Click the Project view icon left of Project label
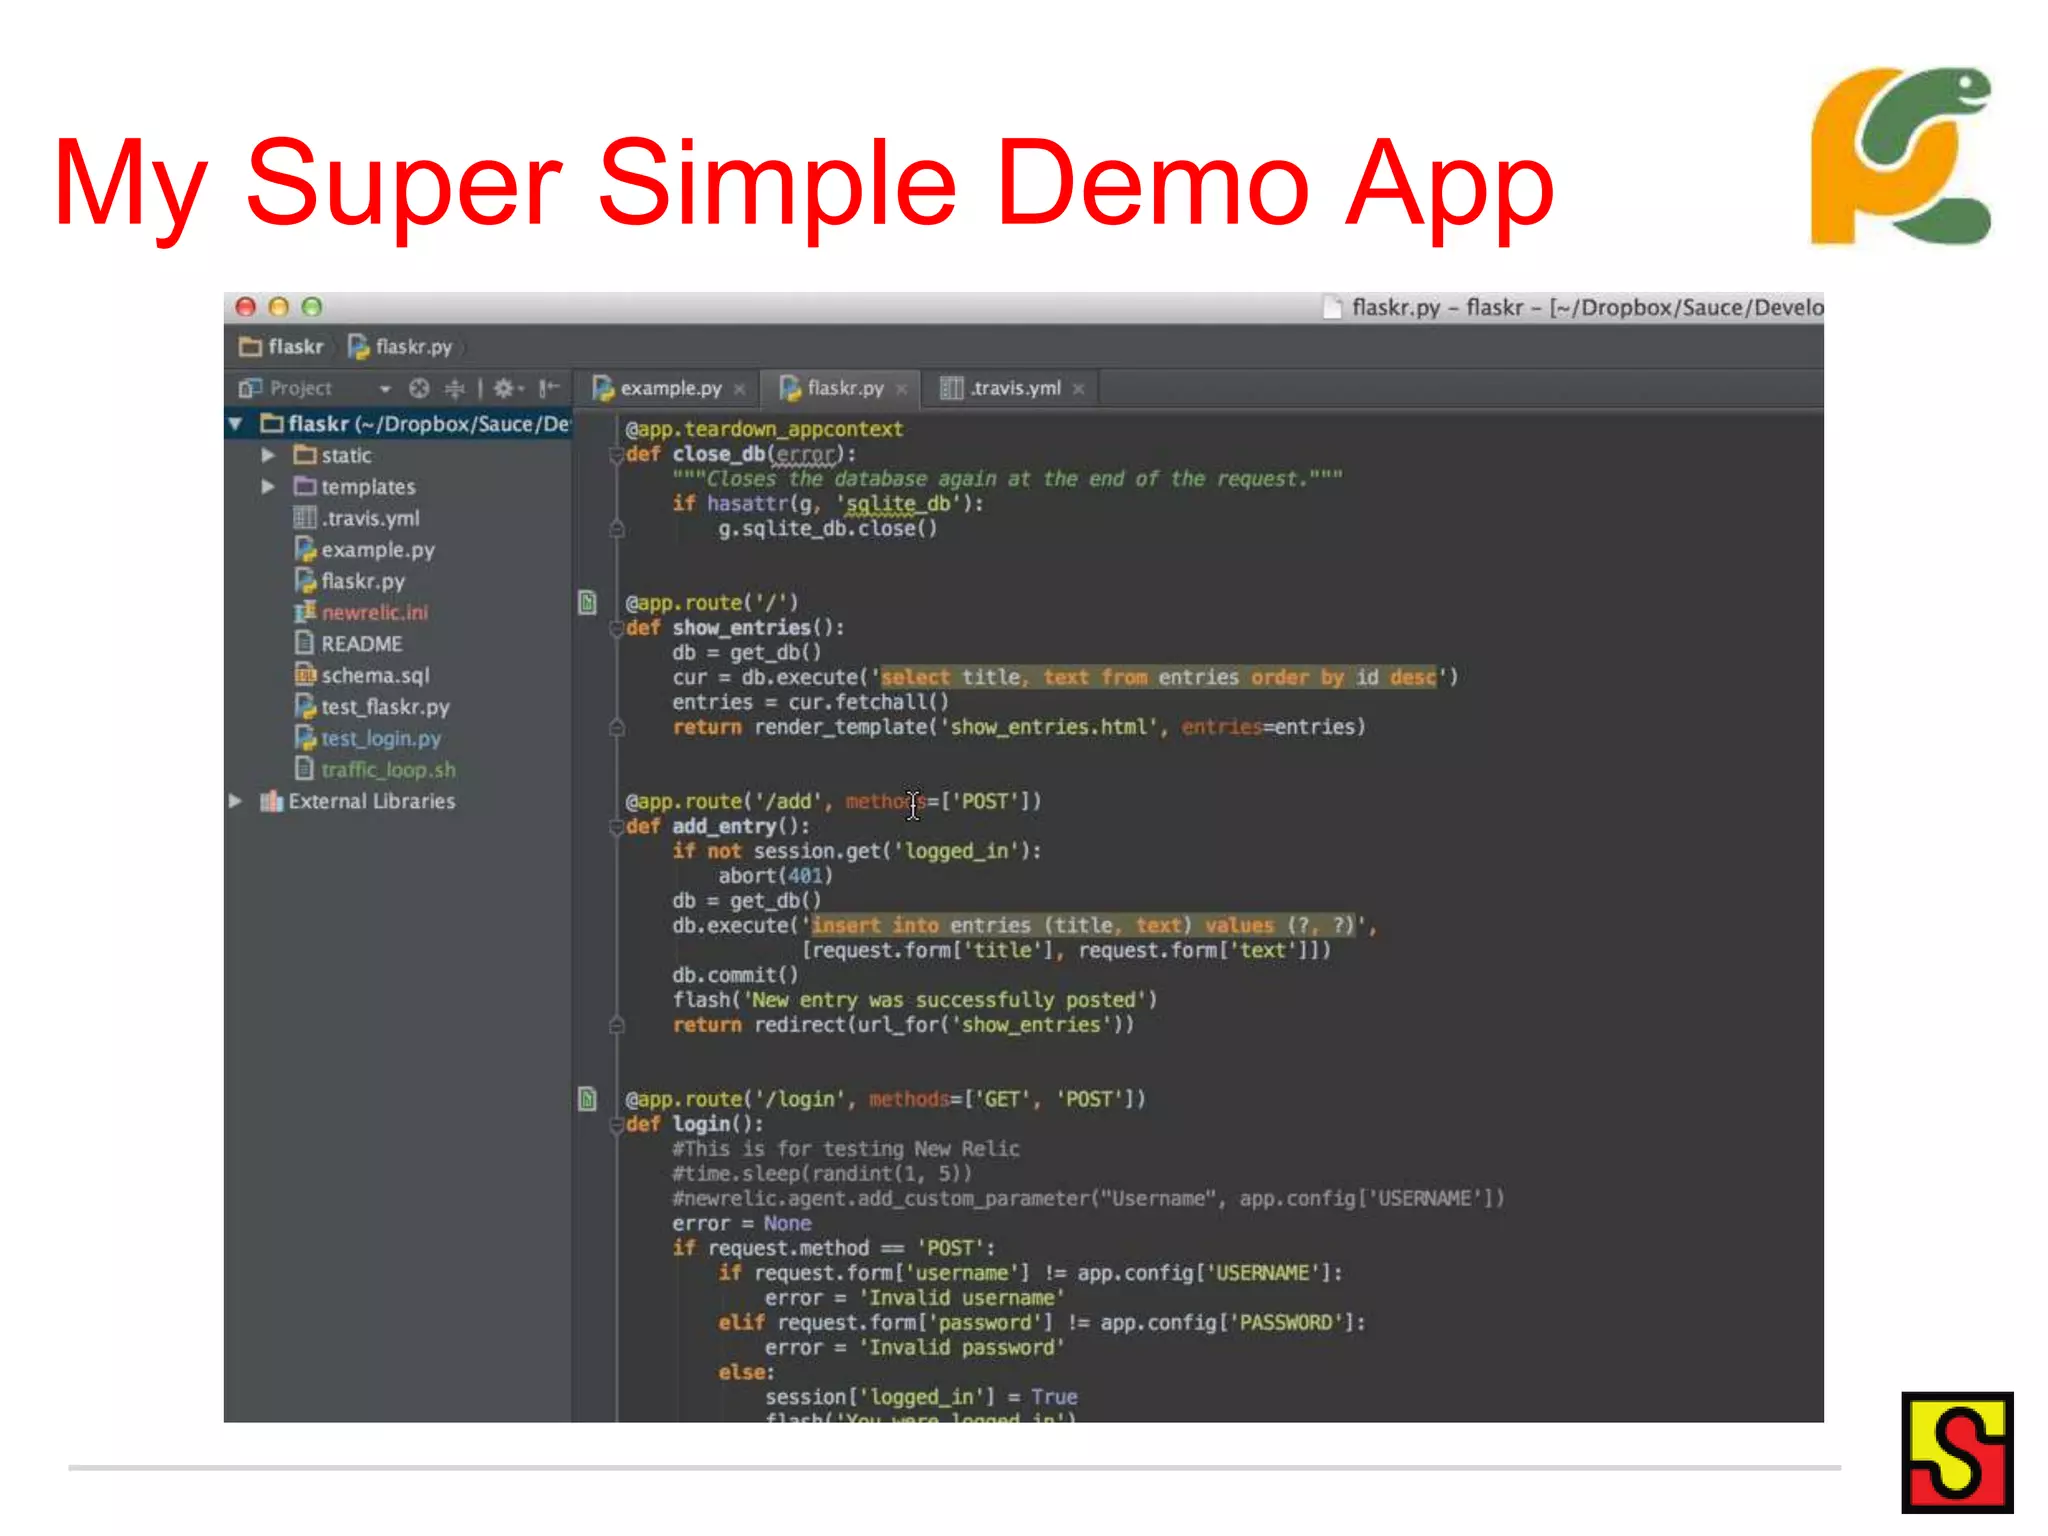Screen dimensions: 2048x1536 [x=250, y=388]
